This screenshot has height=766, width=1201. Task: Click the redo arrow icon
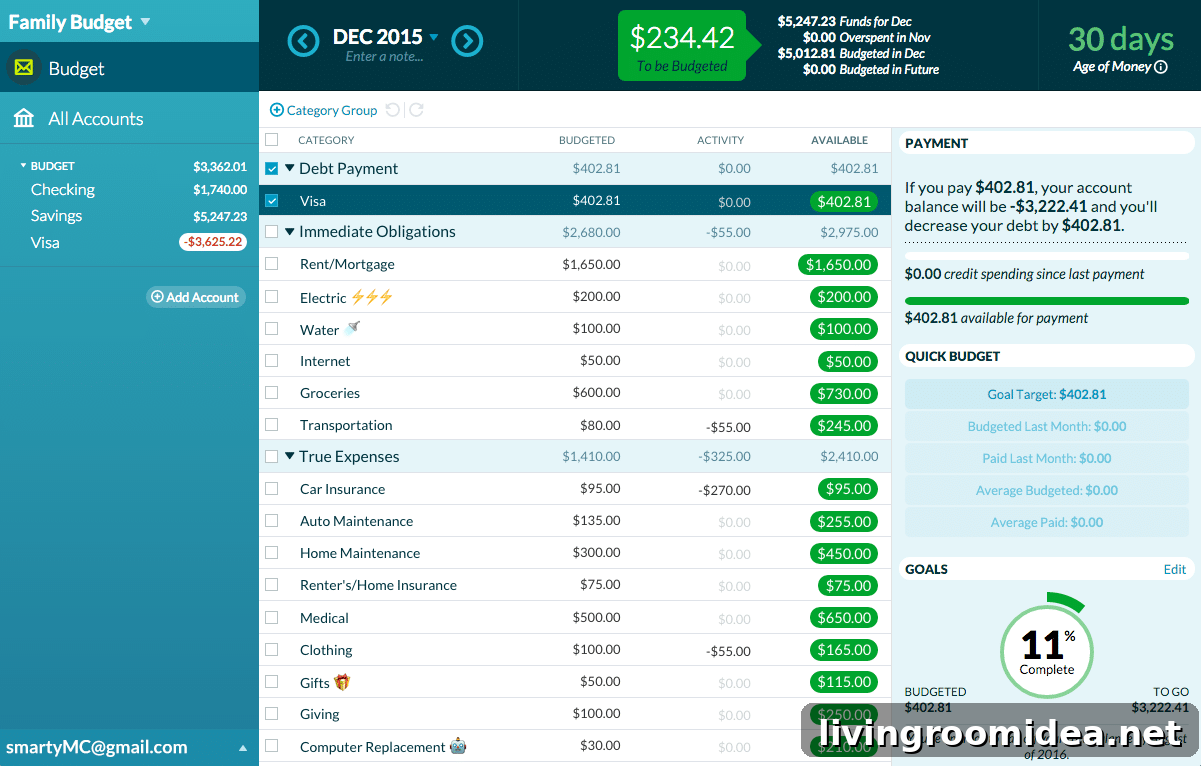pyautogui.click(x=416, y=110)
